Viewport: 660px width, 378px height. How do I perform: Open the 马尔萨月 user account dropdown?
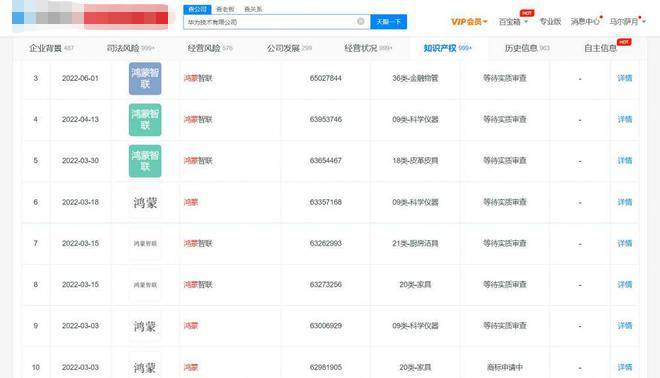628,21
